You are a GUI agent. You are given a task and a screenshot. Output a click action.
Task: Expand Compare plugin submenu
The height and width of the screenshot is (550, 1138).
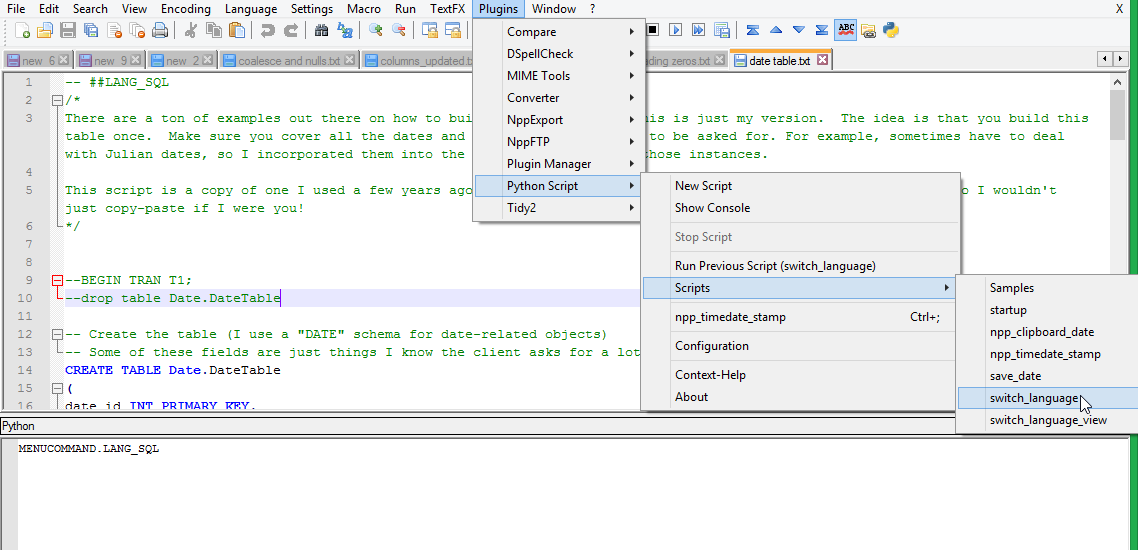(x=557, y=32)
